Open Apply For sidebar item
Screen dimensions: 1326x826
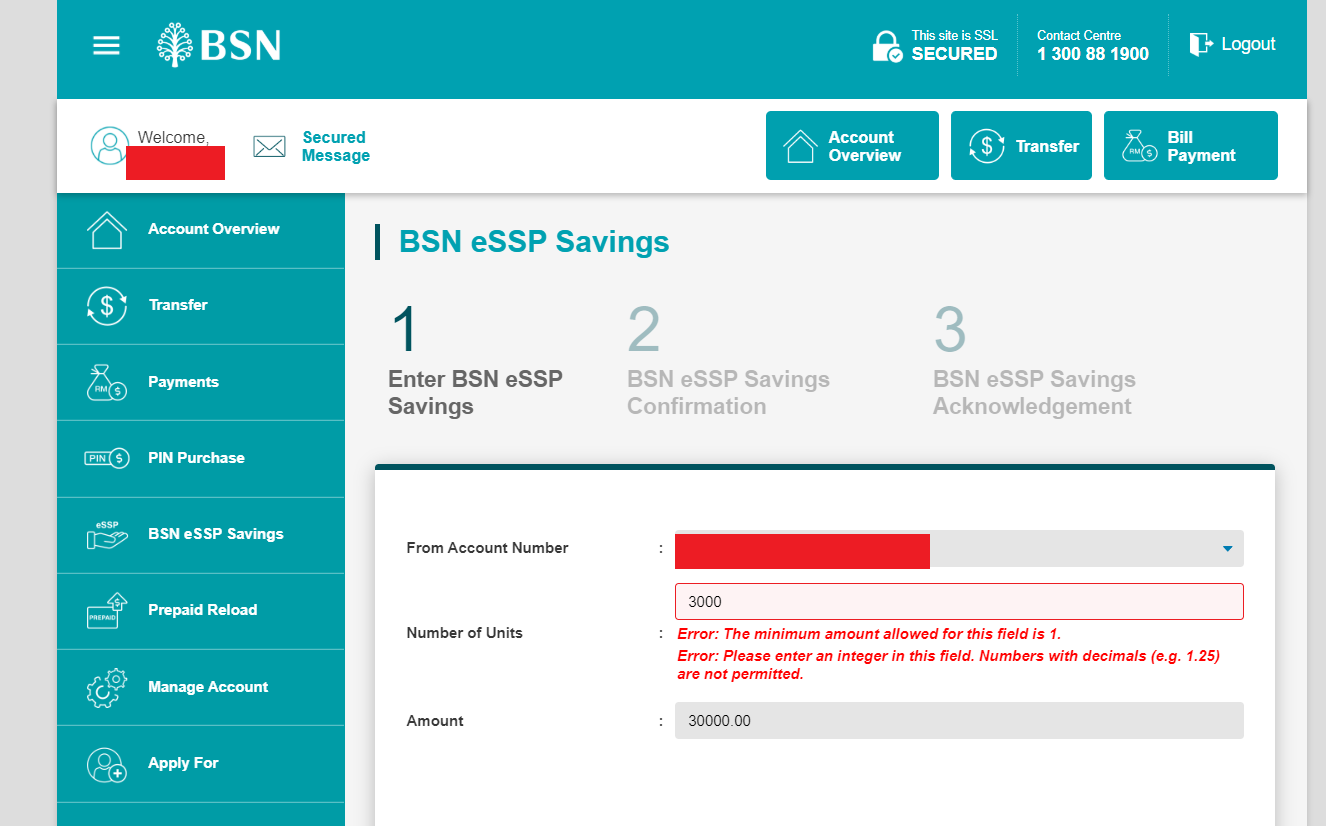click(x=201, y=763)
